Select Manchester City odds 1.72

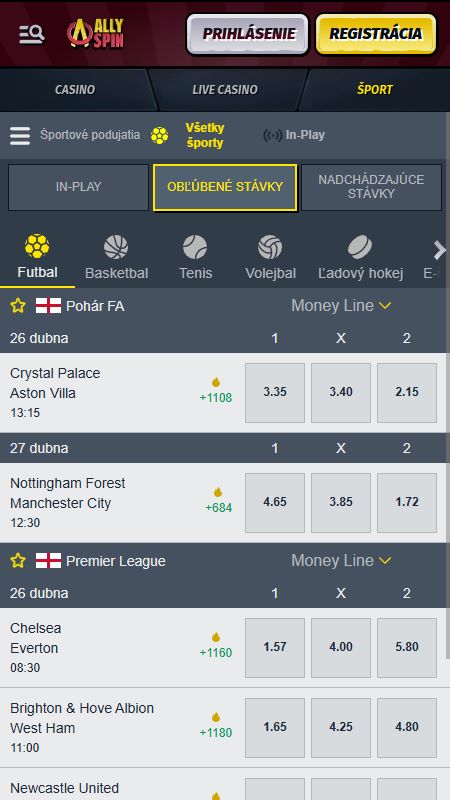(407, 502)
